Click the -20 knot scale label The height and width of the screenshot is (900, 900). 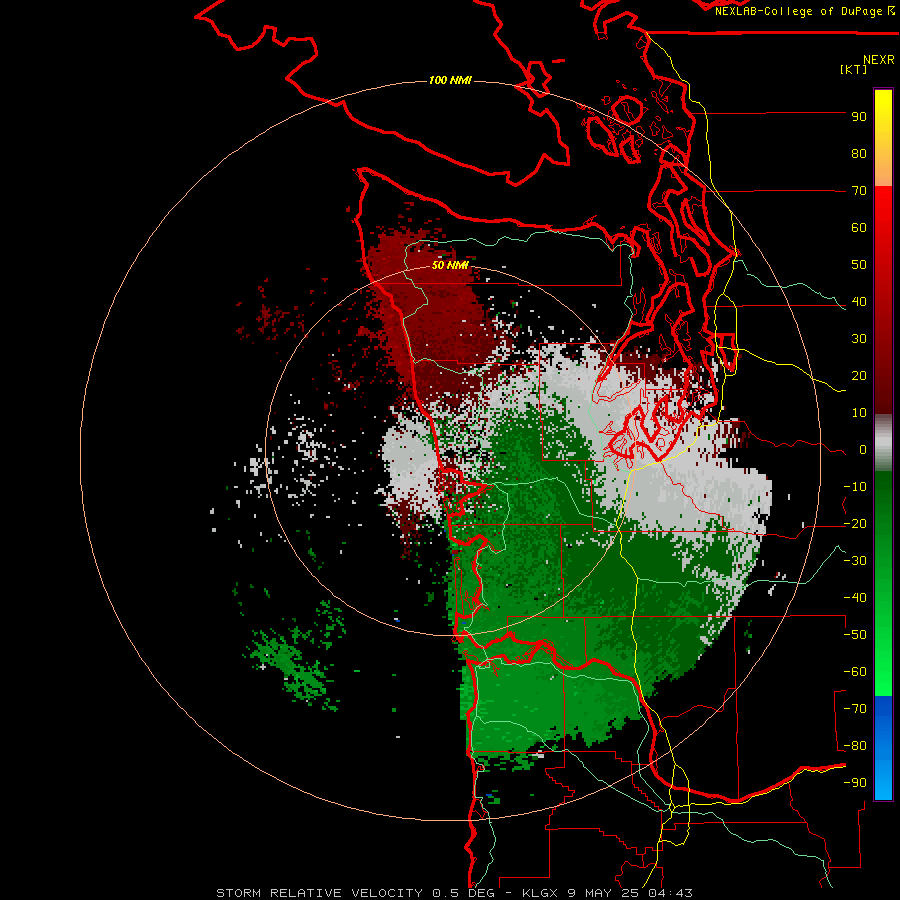pos(855,524)
